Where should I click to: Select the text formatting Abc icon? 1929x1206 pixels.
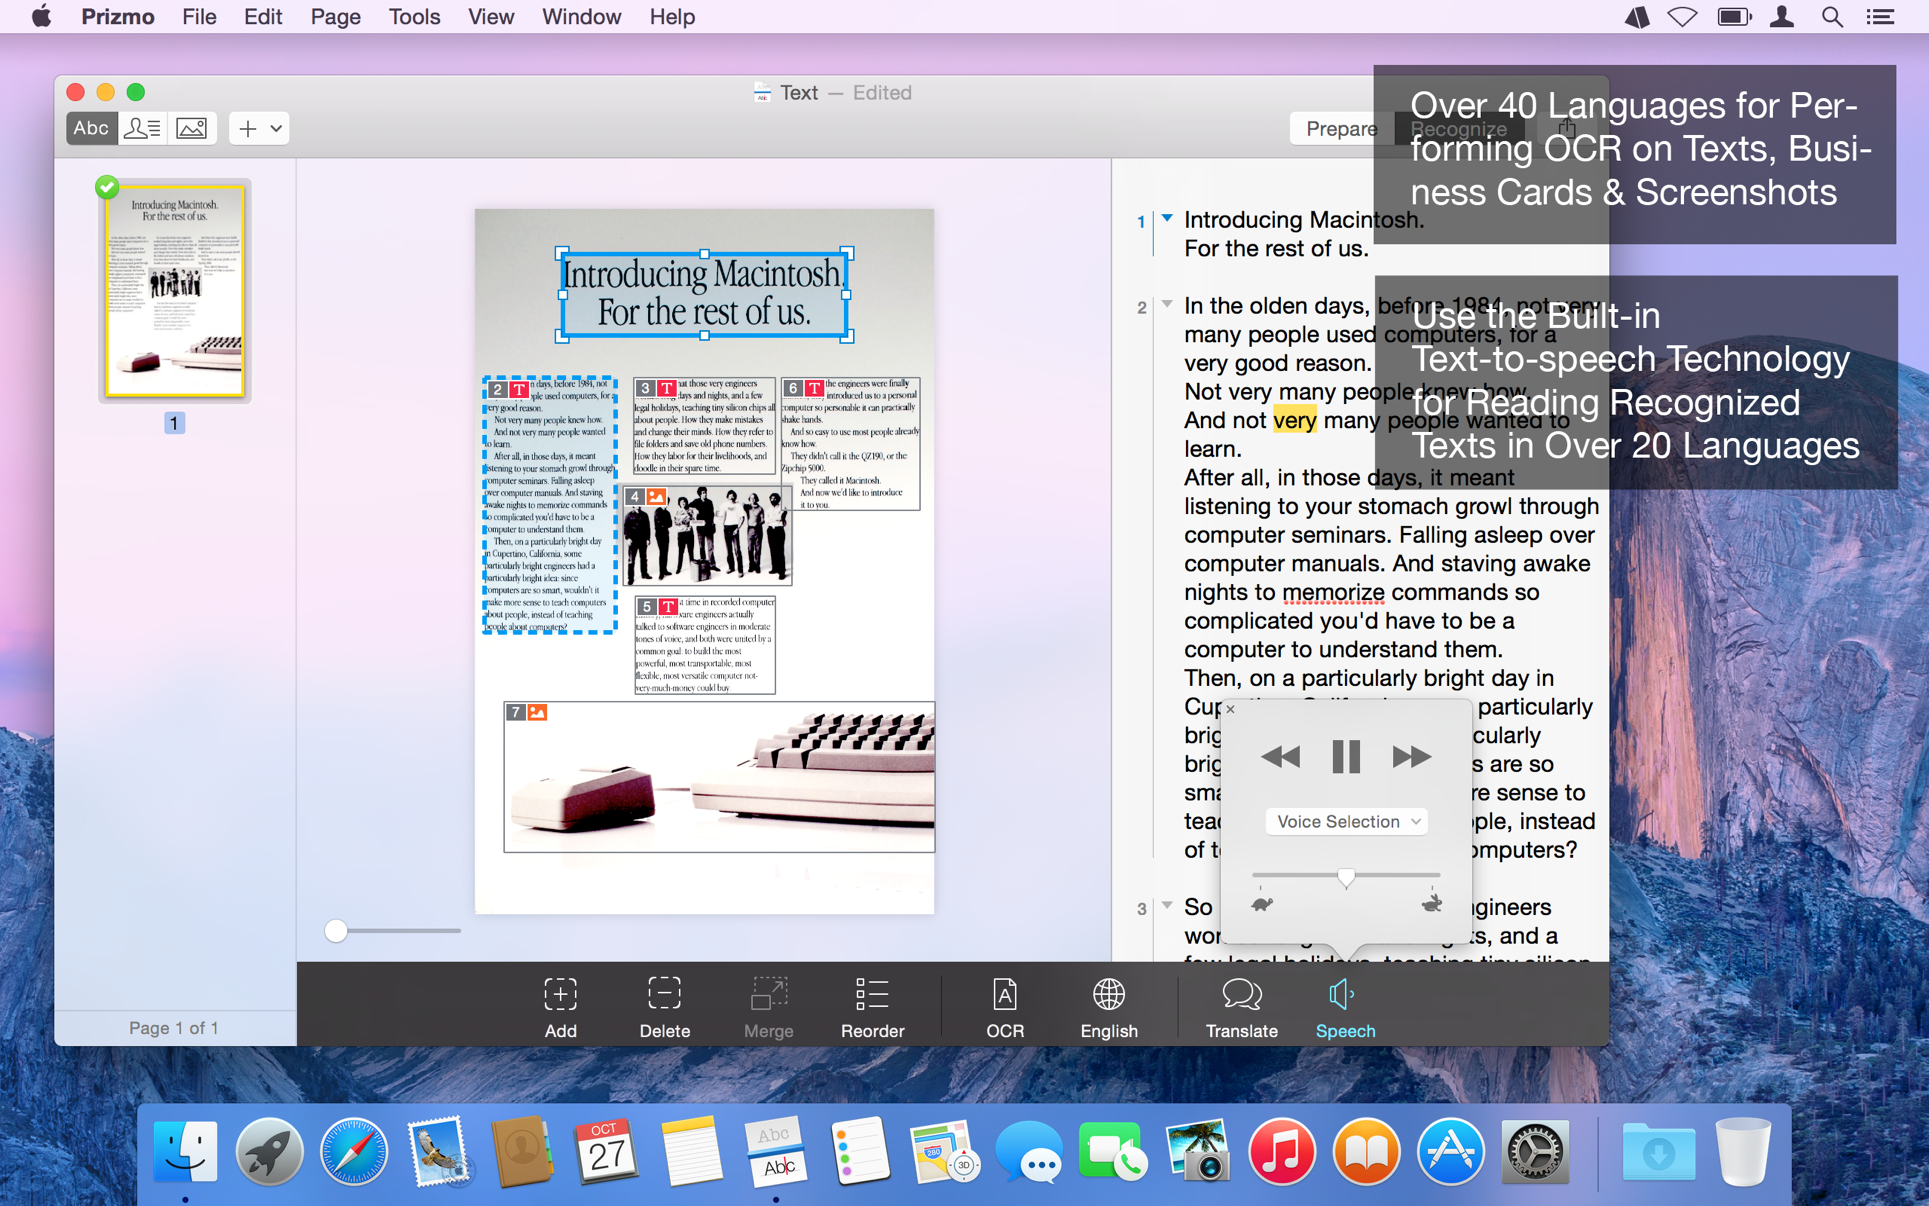pyautogui.click(x=90, y=126)
